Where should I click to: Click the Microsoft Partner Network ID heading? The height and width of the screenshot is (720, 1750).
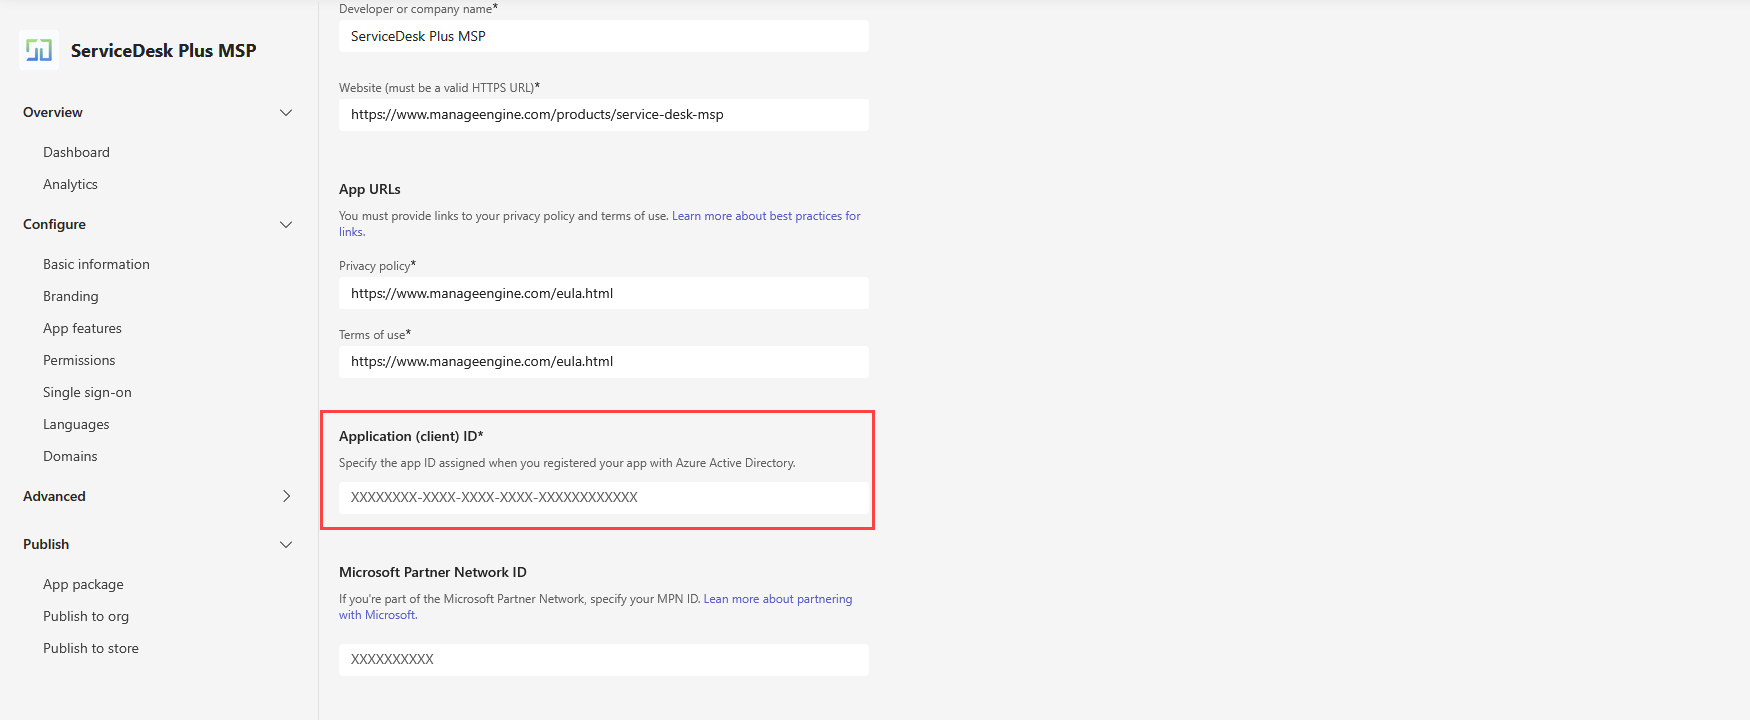click(433, 572)
